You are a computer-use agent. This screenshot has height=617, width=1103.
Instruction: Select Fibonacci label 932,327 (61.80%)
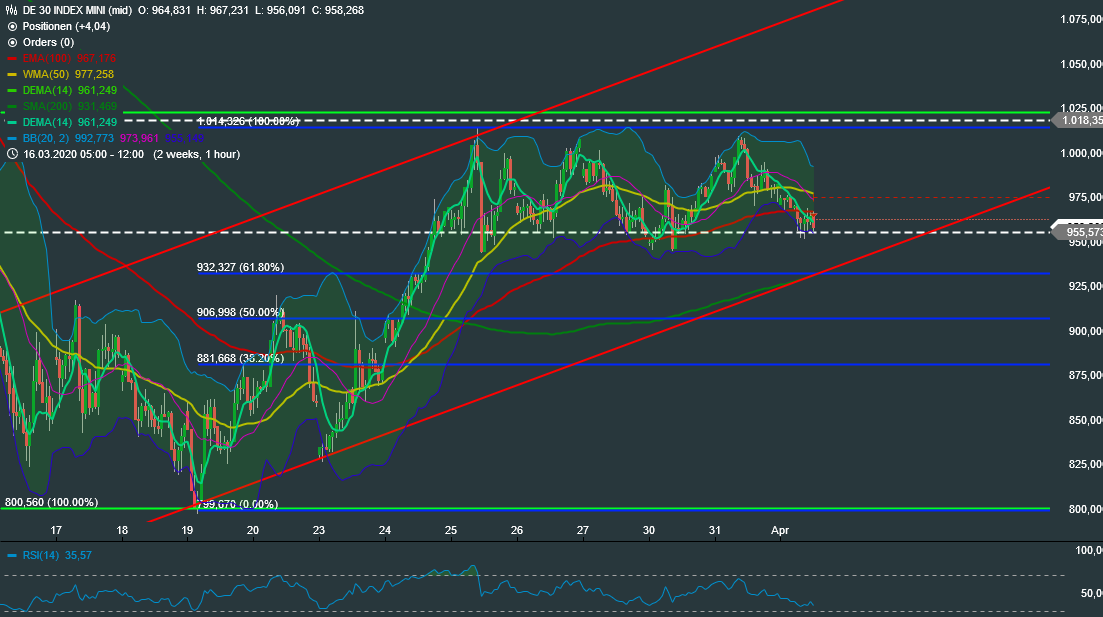(x=241, y=267)
